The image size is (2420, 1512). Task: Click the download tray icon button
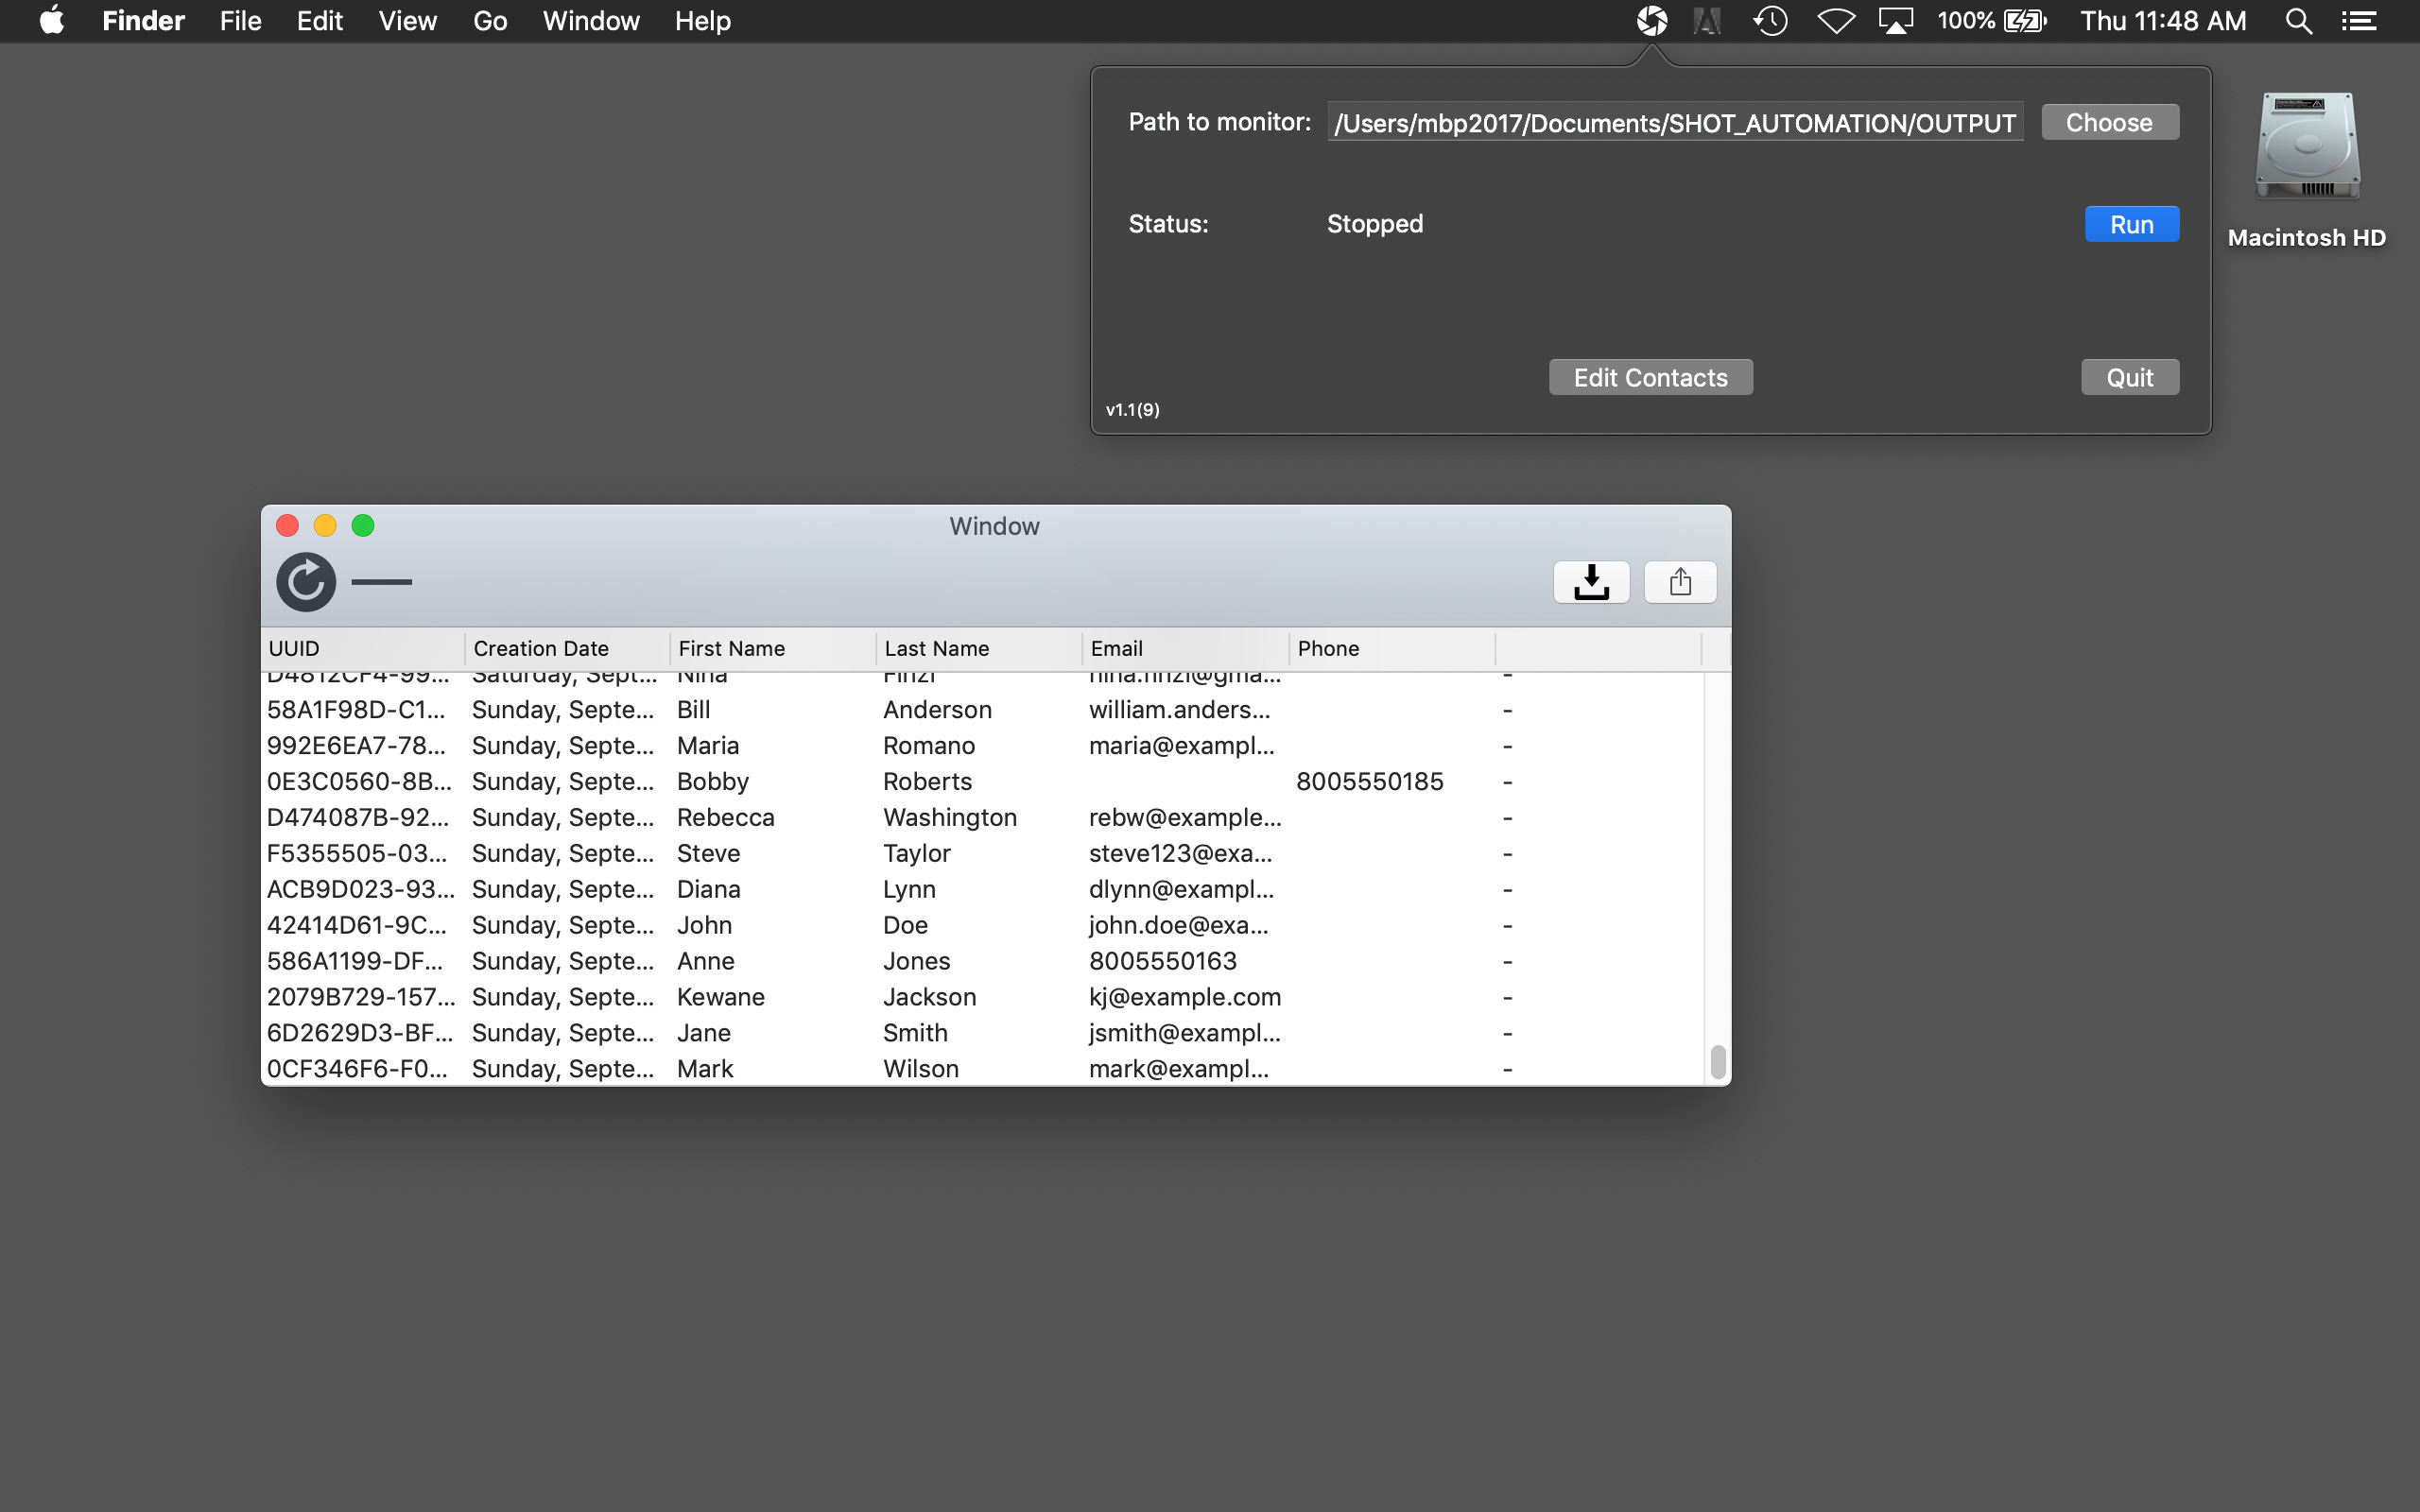1591,582
